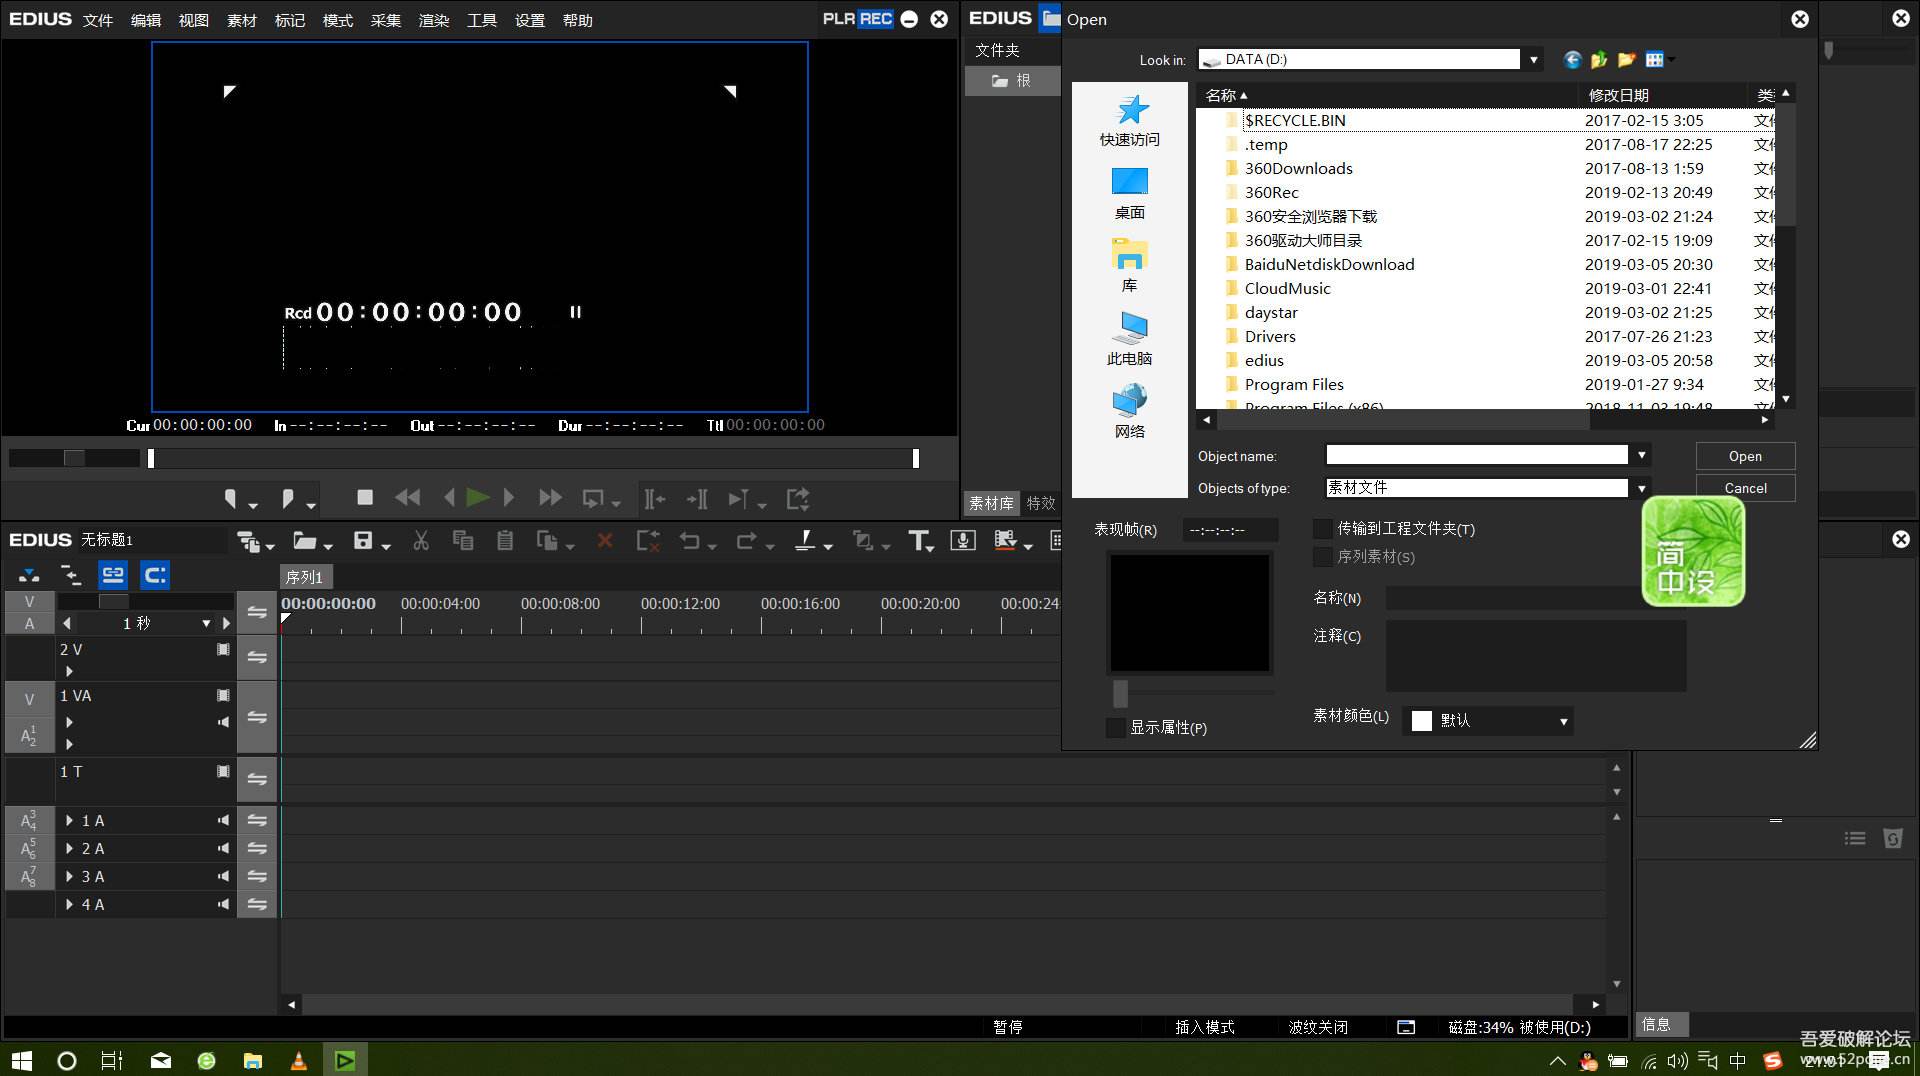
Task: Click the Cancel button in dialog
Action: point(1745,488)
